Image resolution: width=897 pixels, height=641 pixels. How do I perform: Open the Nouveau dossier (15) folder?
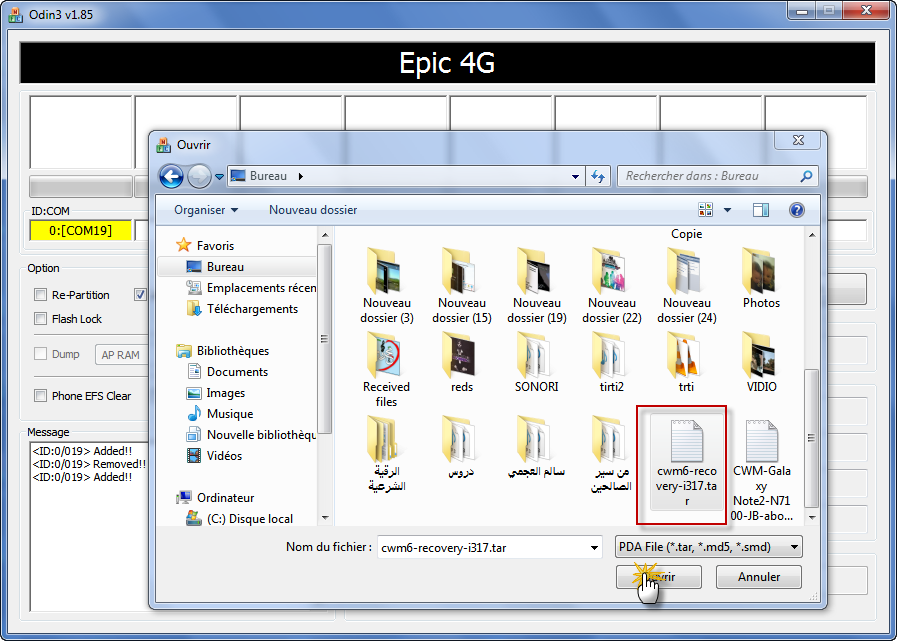click(x=462, y=284)
